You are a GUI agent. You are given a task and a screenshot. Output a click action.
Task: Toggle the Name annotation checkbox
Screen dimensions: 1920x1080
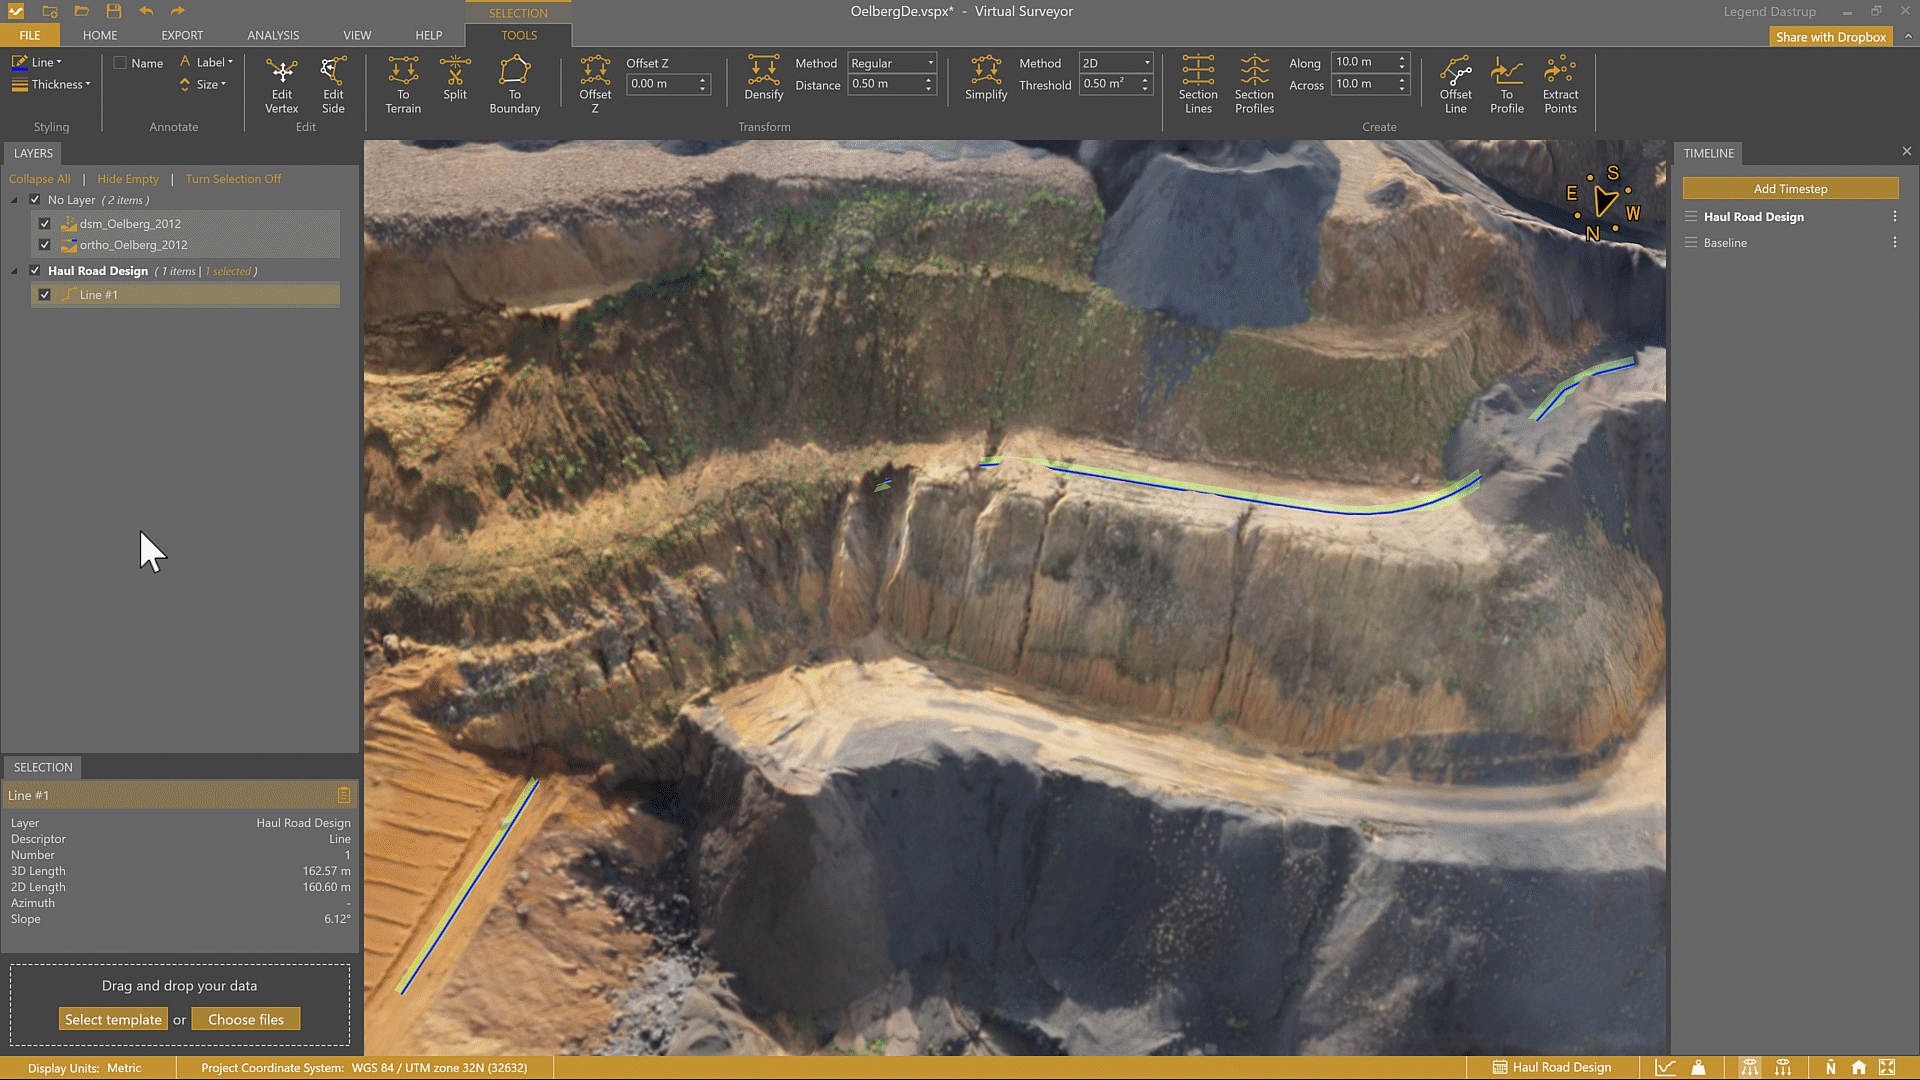click(121, 63)
